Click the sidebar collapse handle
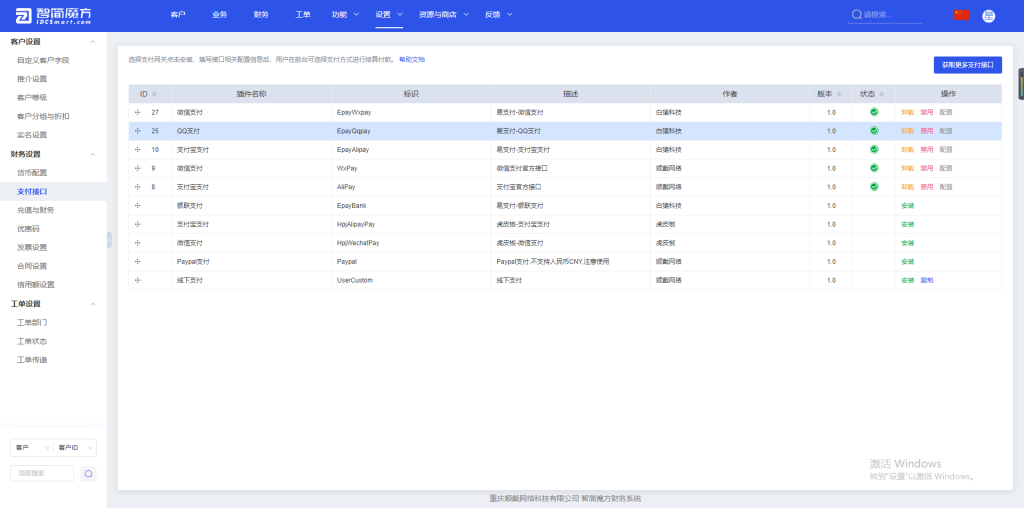Image resolution: width=1024 pixels, height=508 pixels. [x=109, y=240]
